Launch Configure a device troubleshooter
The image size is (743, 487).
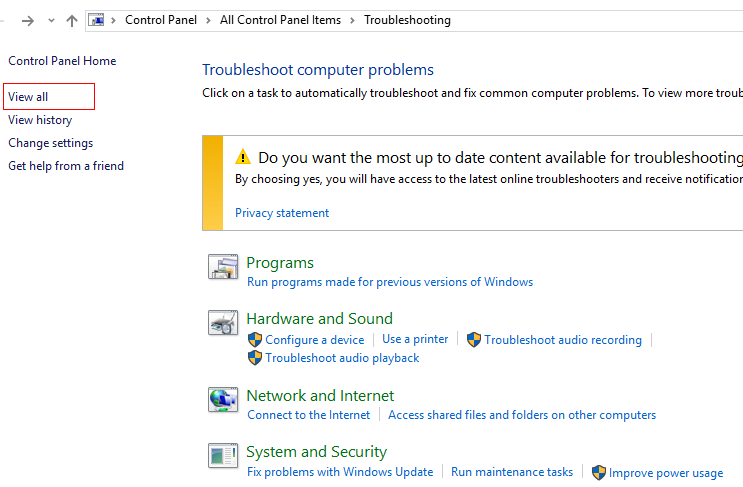[315, 340]
